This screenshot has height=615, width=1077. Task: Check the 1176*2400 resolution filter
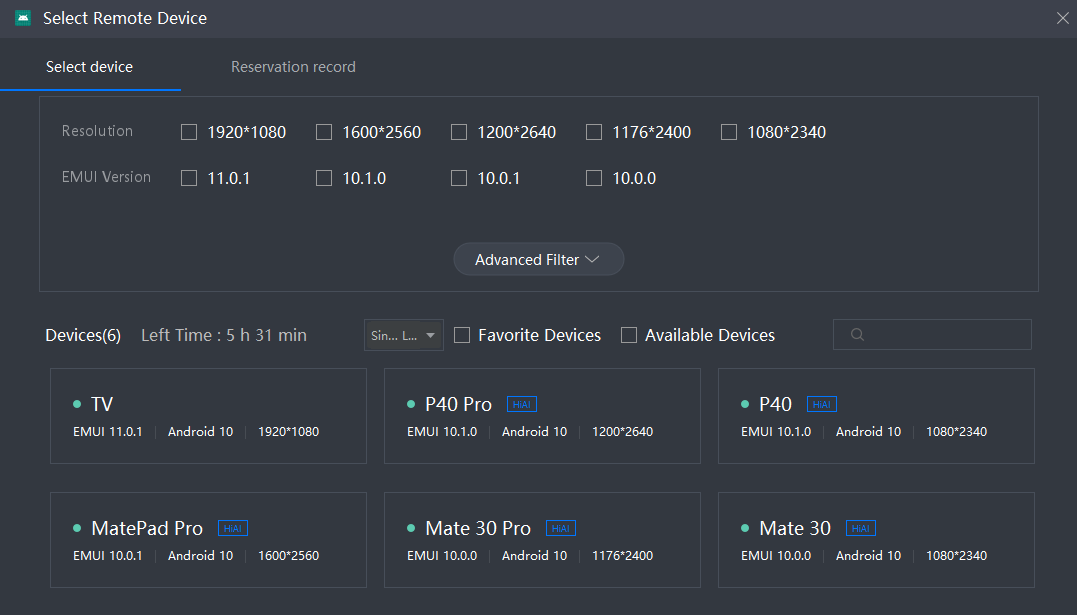(x=593, y=132)
